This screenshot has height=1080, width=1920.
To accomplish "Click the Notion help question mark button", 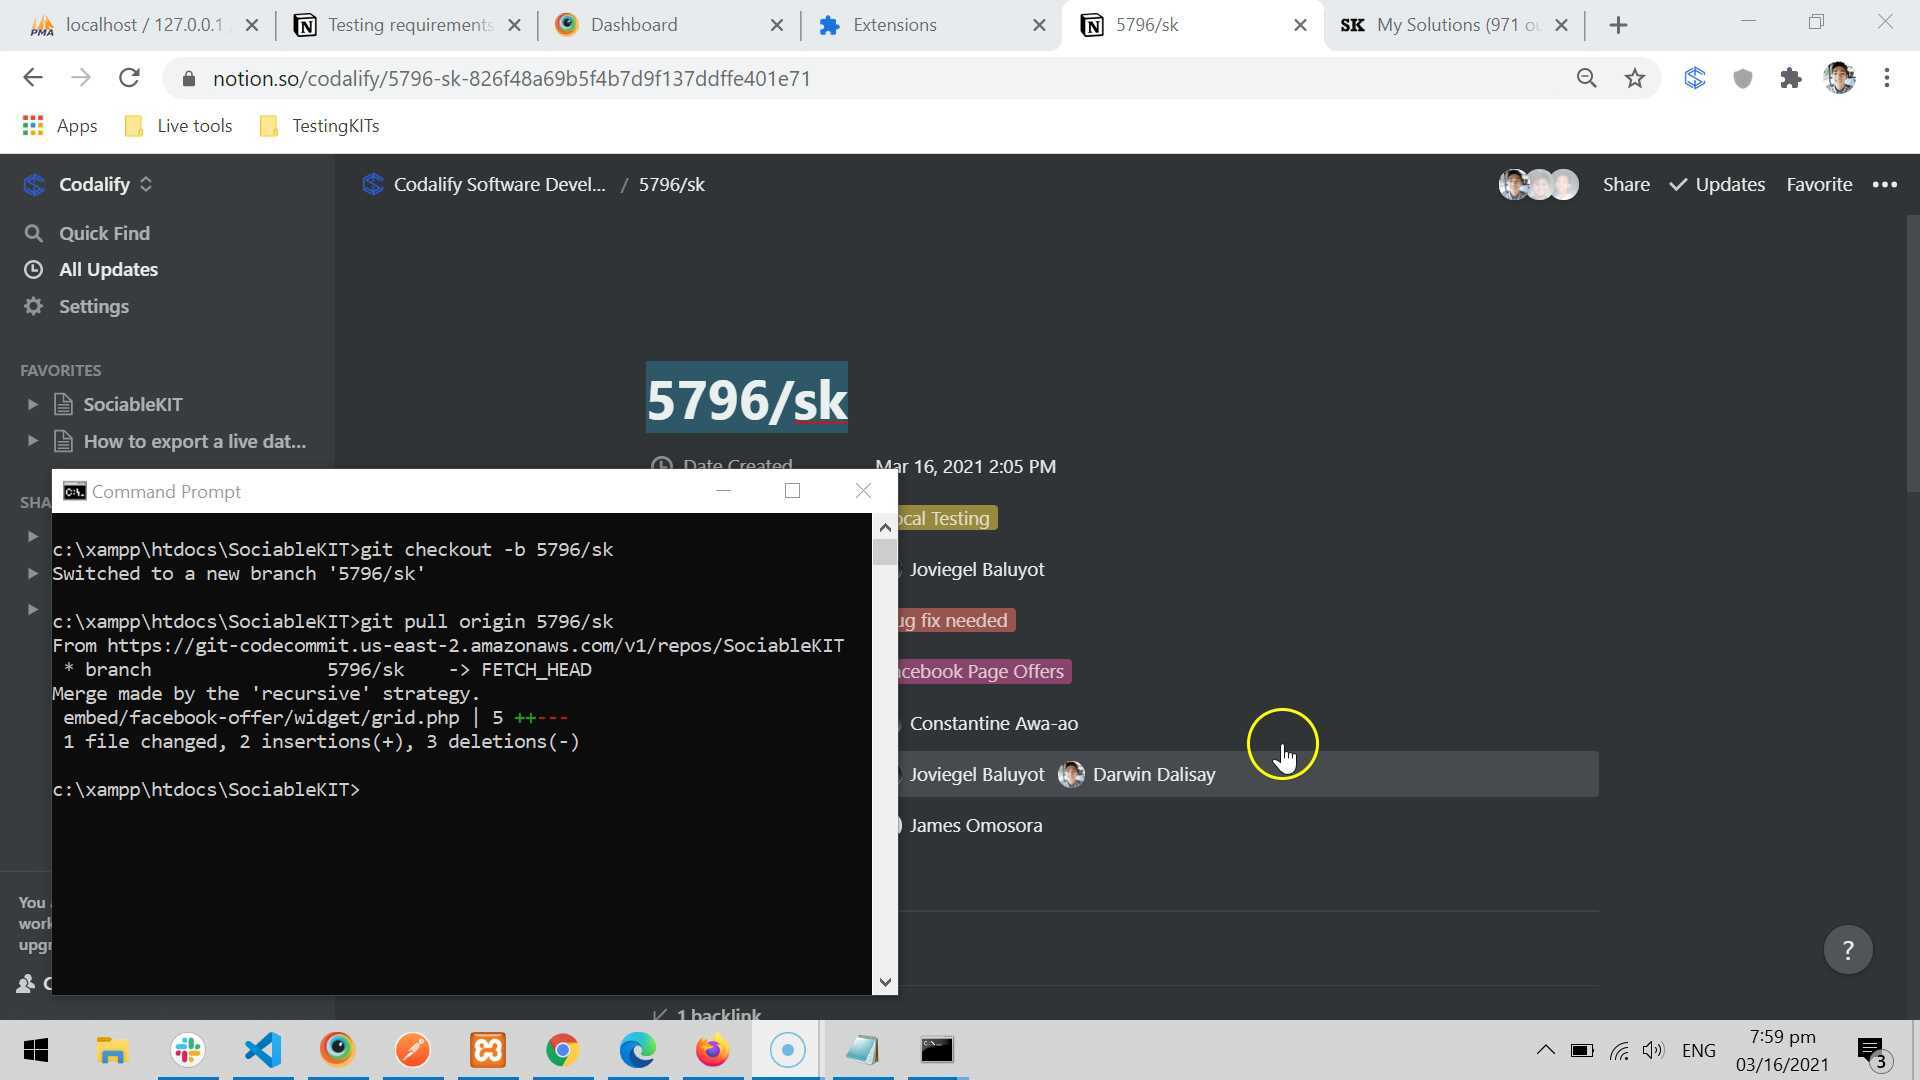I will [x=1847, y=949].
